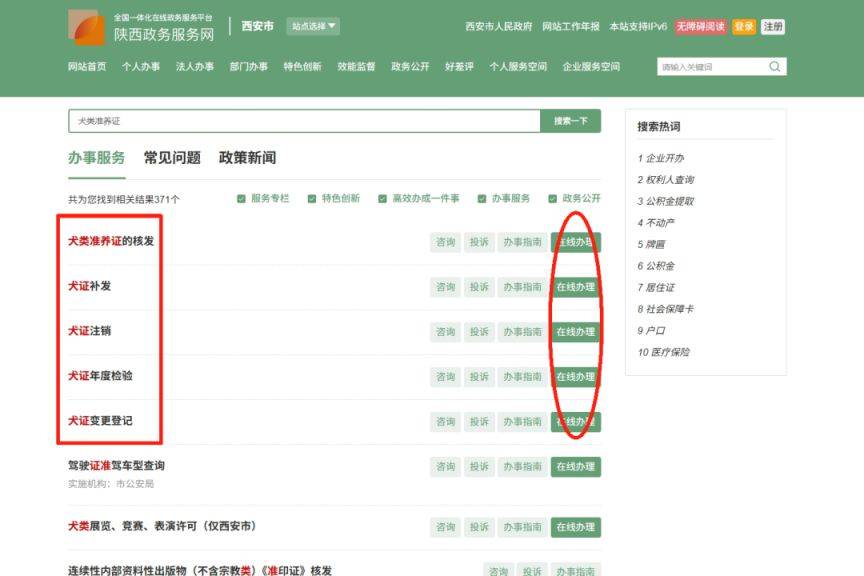This screenshot has width=864, height=576.
Task: Open the 个人办事 menu item
Action: pyautogui.click(x=140, y=67)
